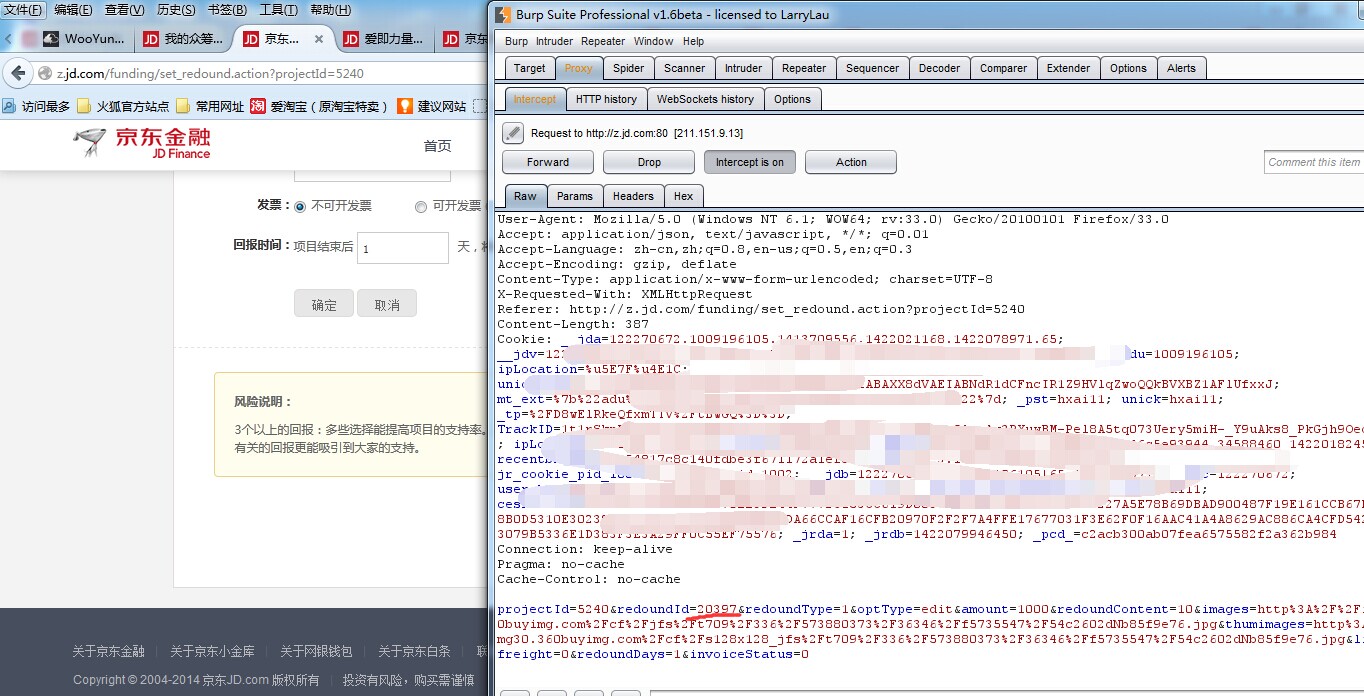Image resolution: width=1364 pixels, height=696 pixels.
Task: Open Burp's Window menu
Action: (653, 41)
